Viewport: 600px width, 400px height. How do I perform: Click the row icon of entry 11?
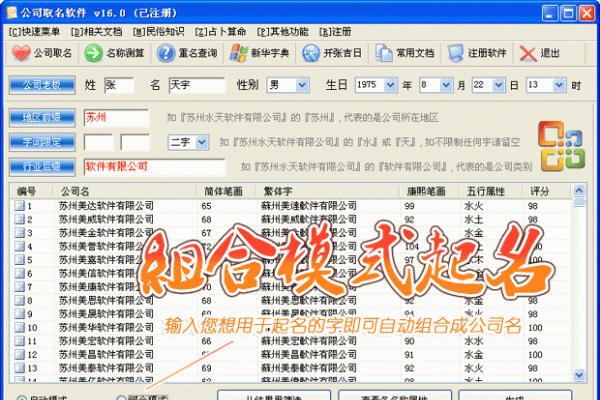click(19, 341)
